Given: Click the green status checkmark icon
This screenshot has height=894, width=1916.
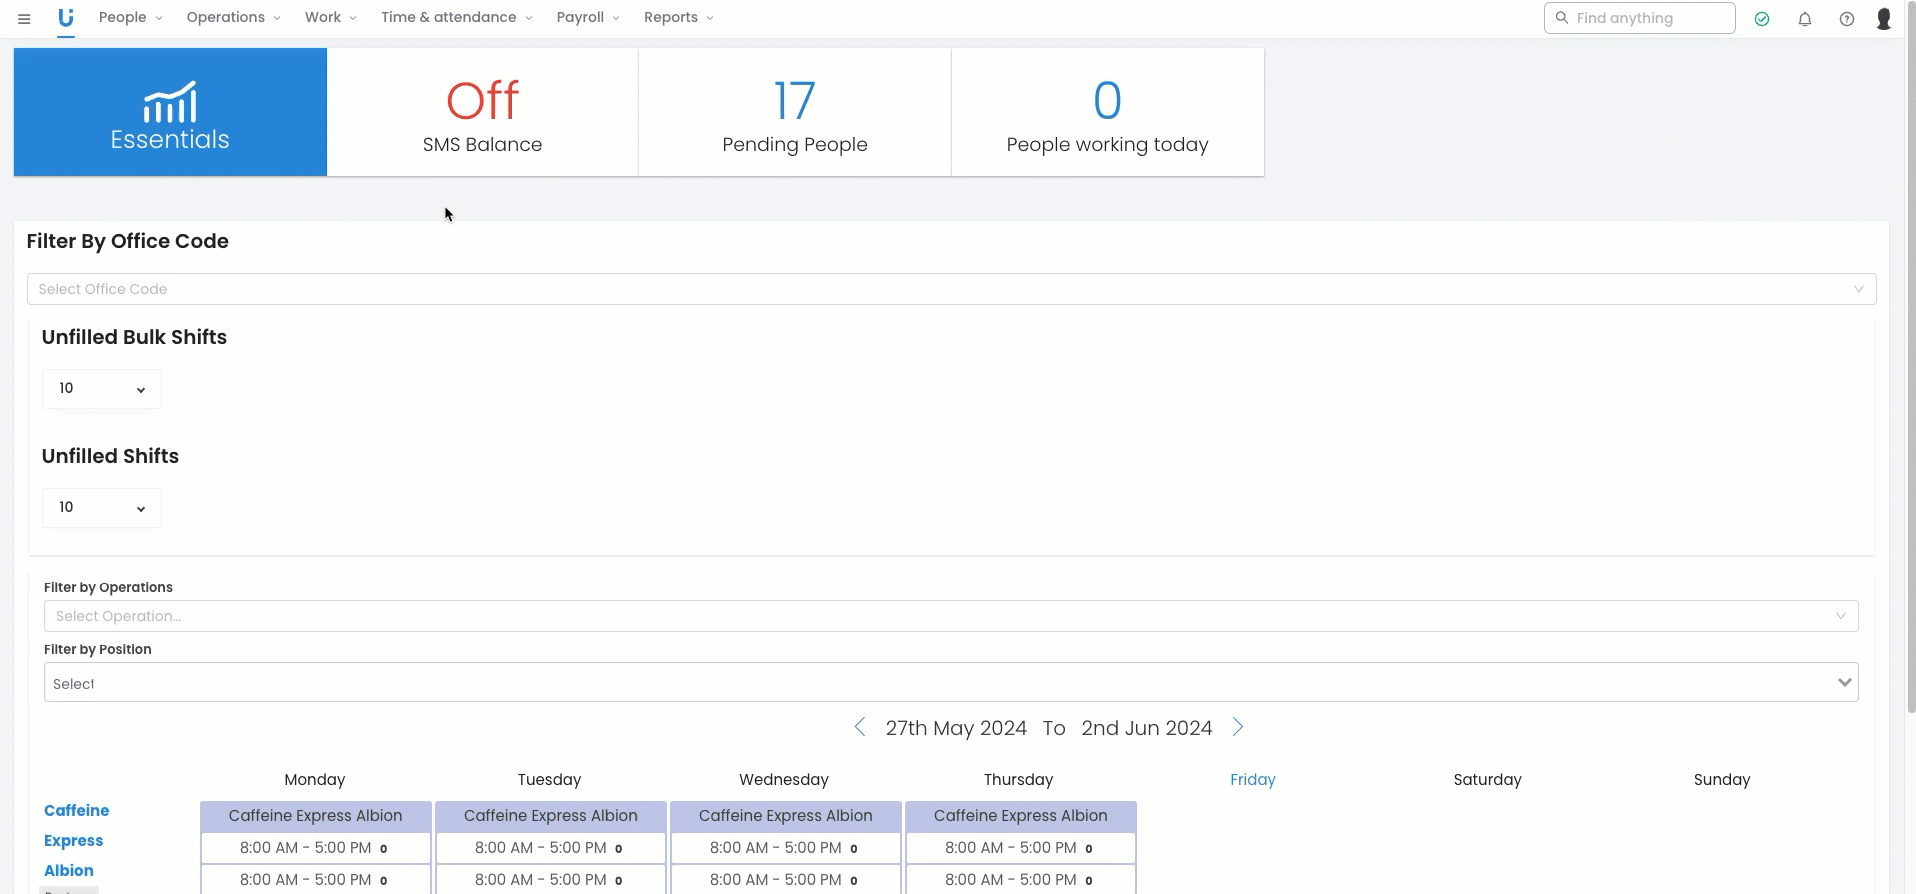Looking at the screenshot, I should click(1762, 19).
